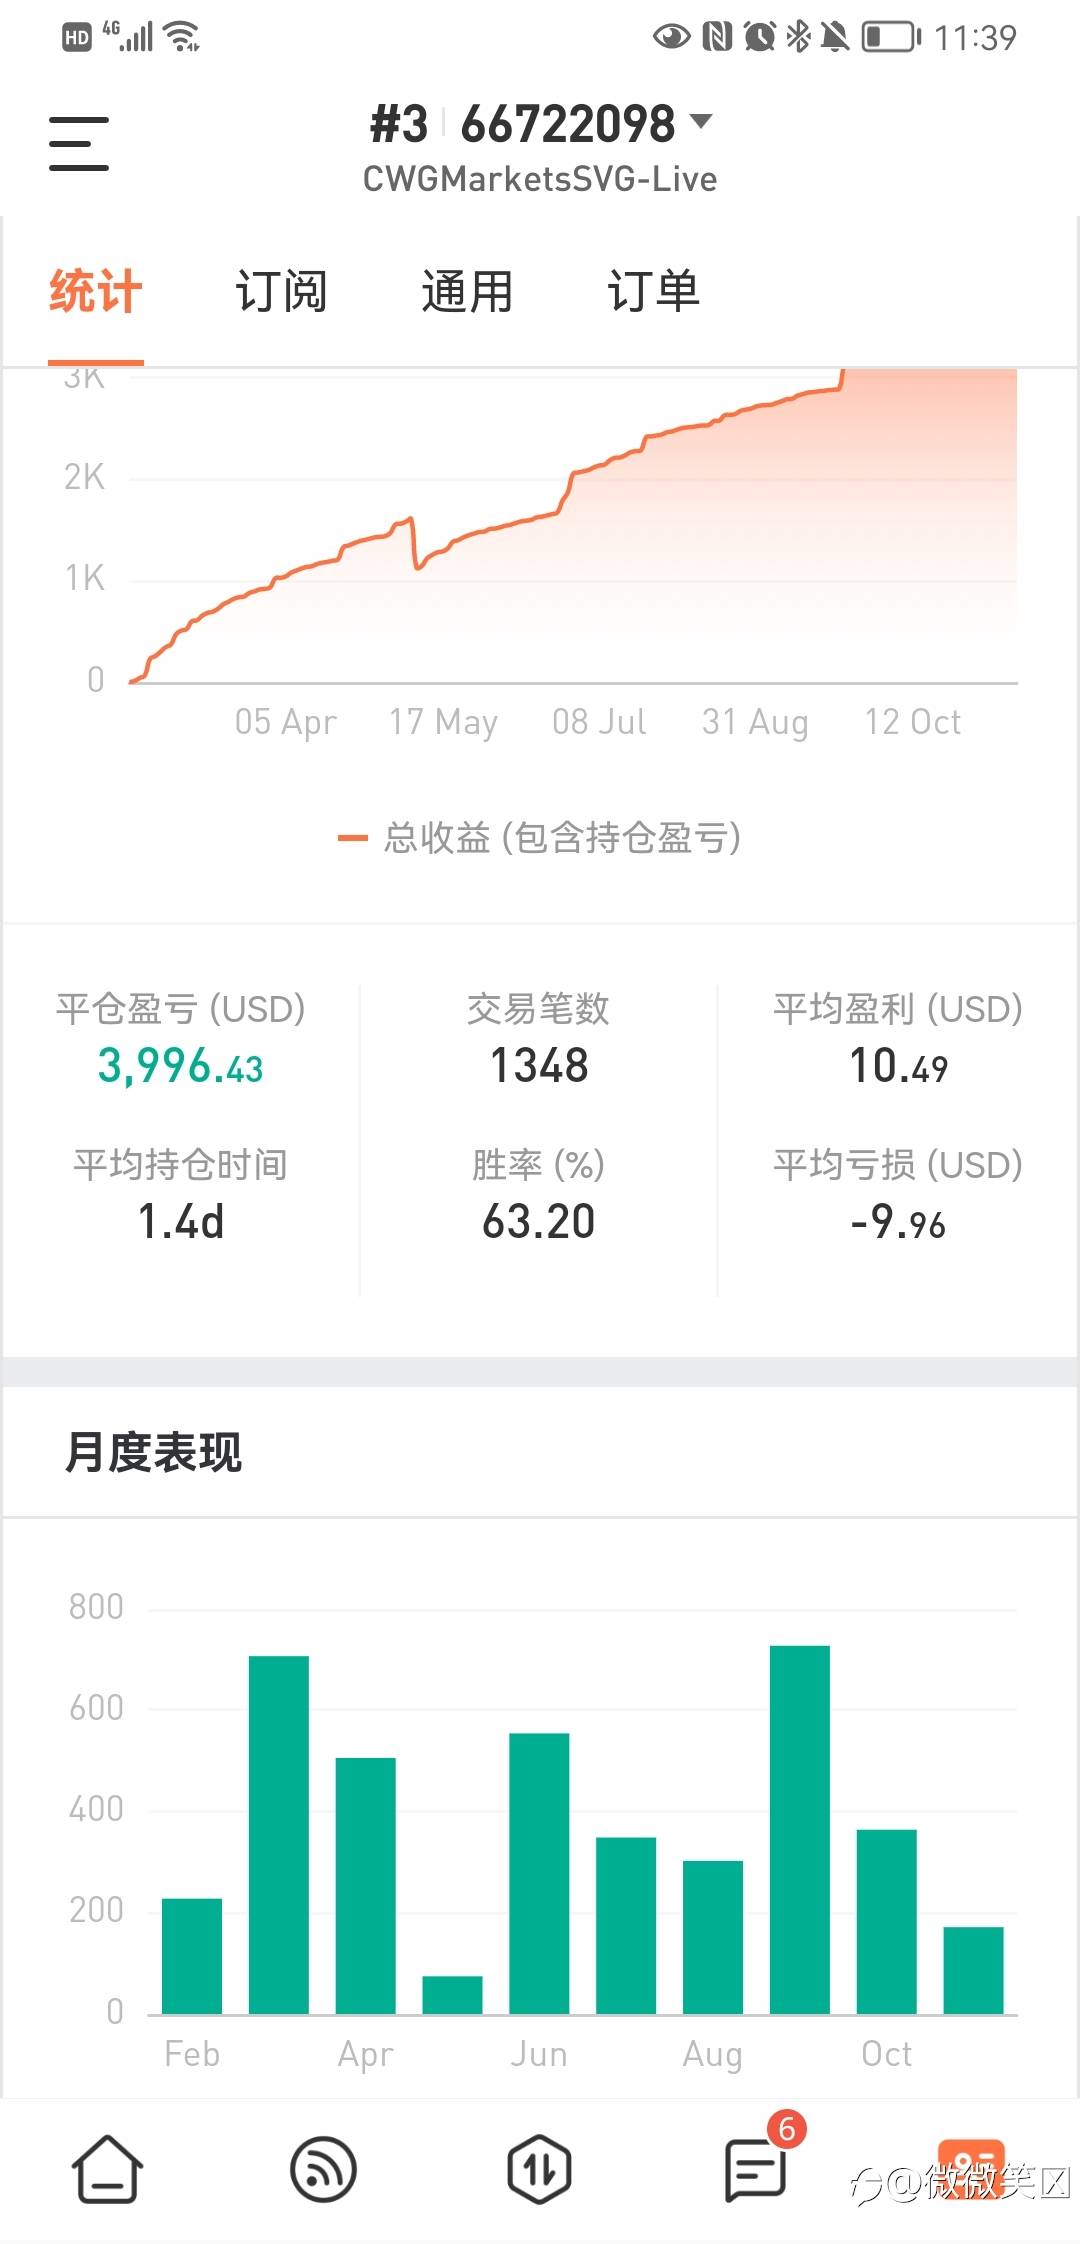Tap the 月度表现 section heading

click(153, 1452)
